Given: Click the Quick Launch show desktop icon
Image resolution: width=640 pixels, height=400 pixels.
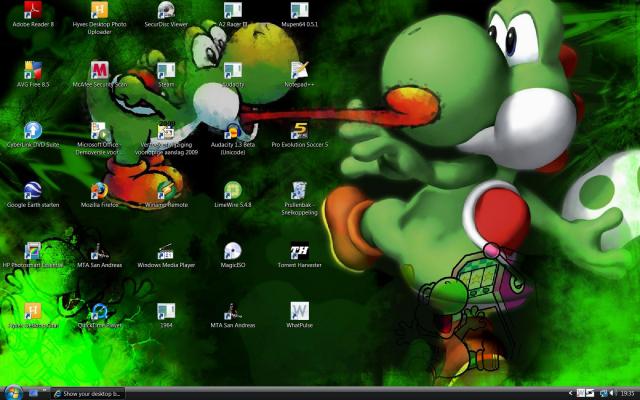Looking at the screenshot, I should coord(33,393).
